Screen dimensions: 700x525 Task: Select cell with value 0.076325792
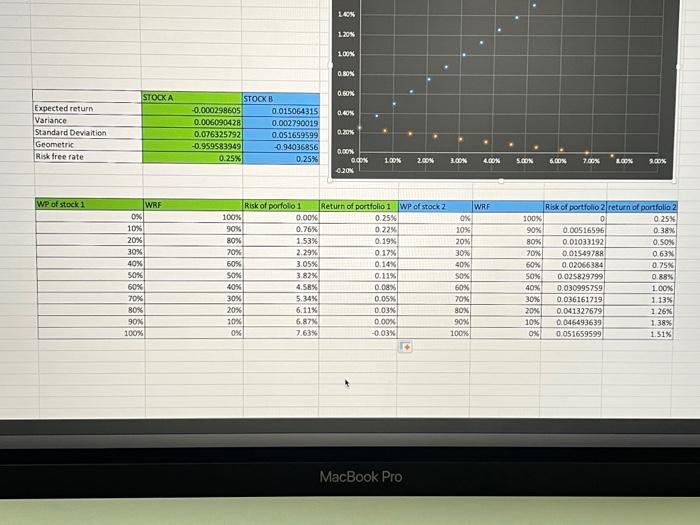(x=192, y=134)
